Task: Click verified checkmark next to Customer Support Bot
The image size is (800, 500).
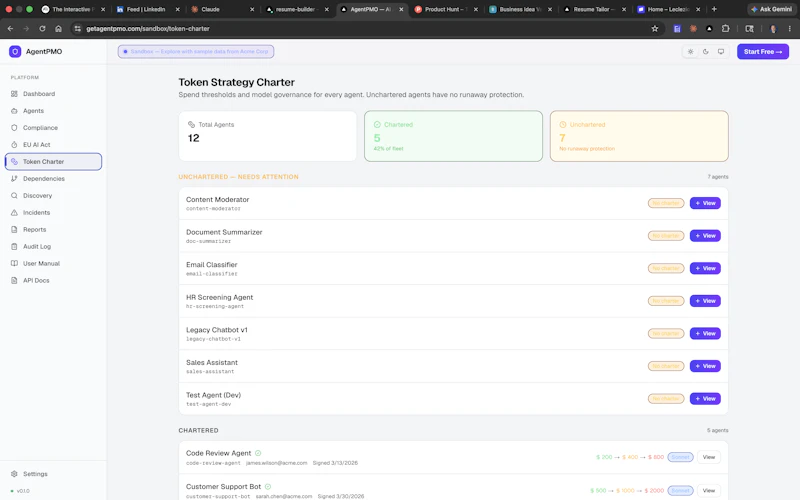Action: tap(268, 487)
